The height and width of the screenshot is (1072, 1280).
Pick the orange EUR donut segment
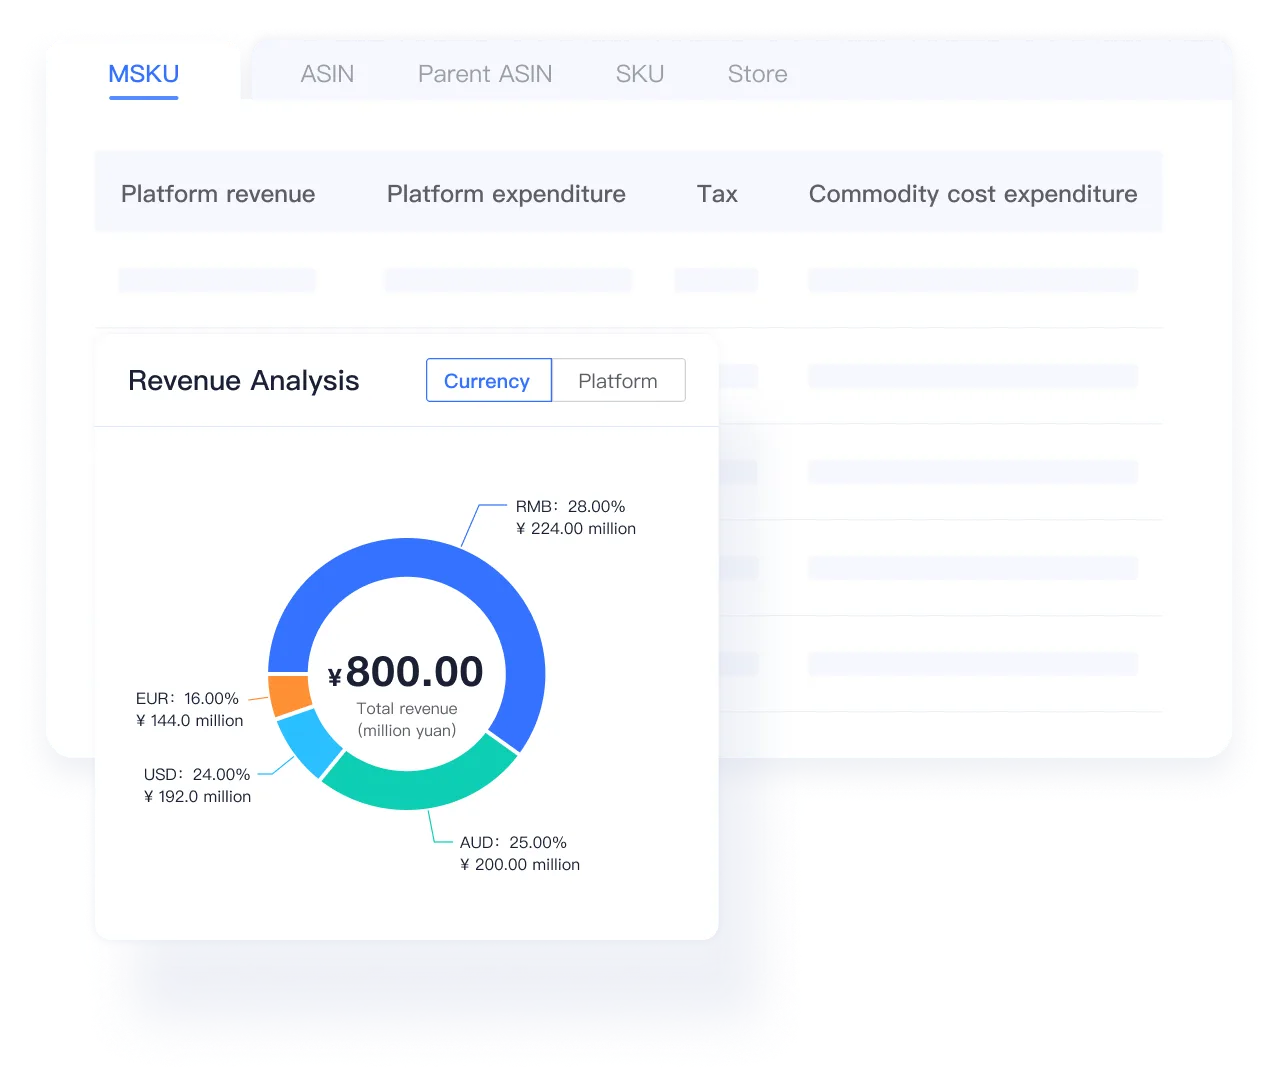(290, 694)
